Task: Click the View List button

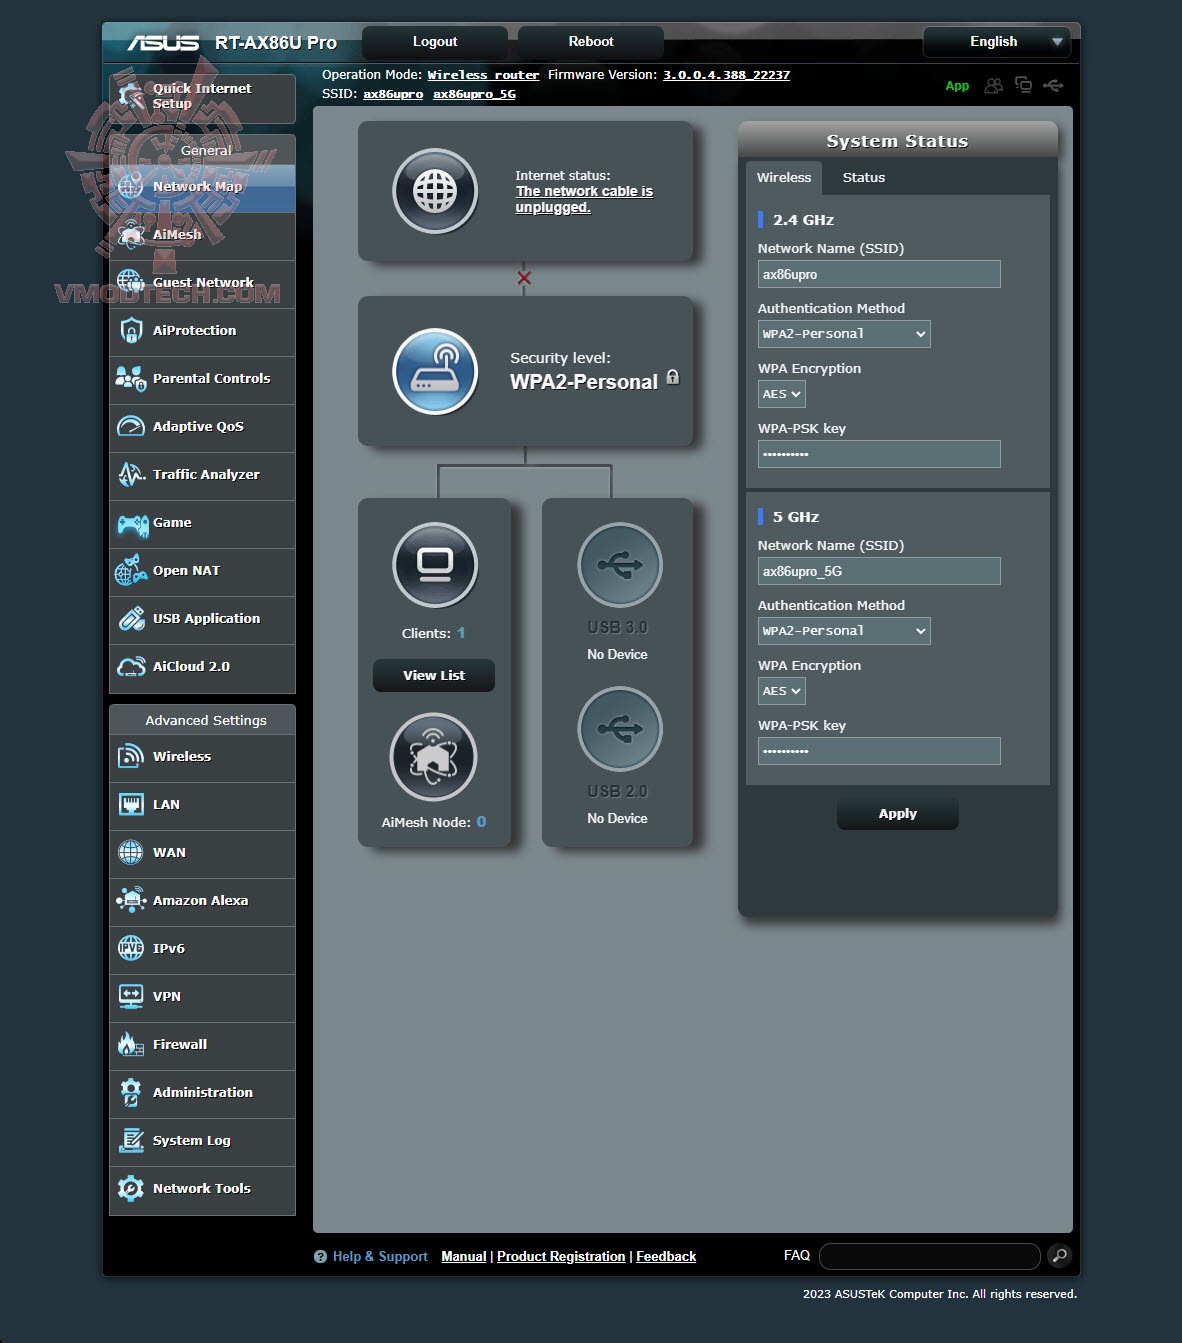Action: [434, 676]
